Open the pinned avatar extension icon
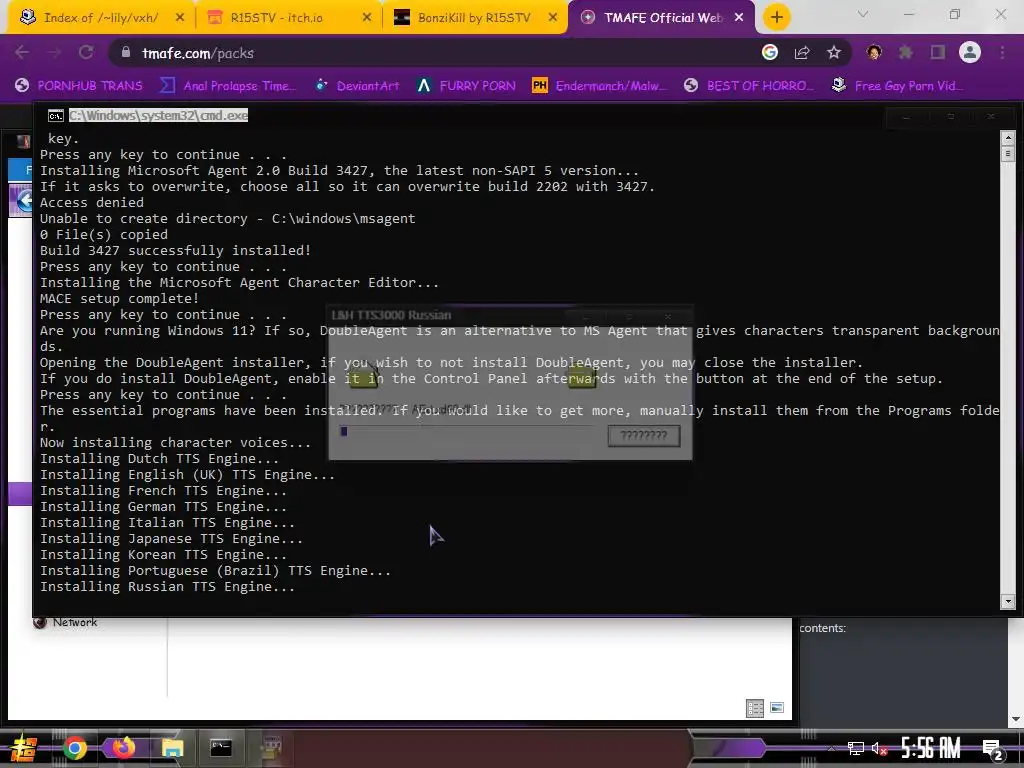Screen dimensions: 1024x768 coord(874,52)
